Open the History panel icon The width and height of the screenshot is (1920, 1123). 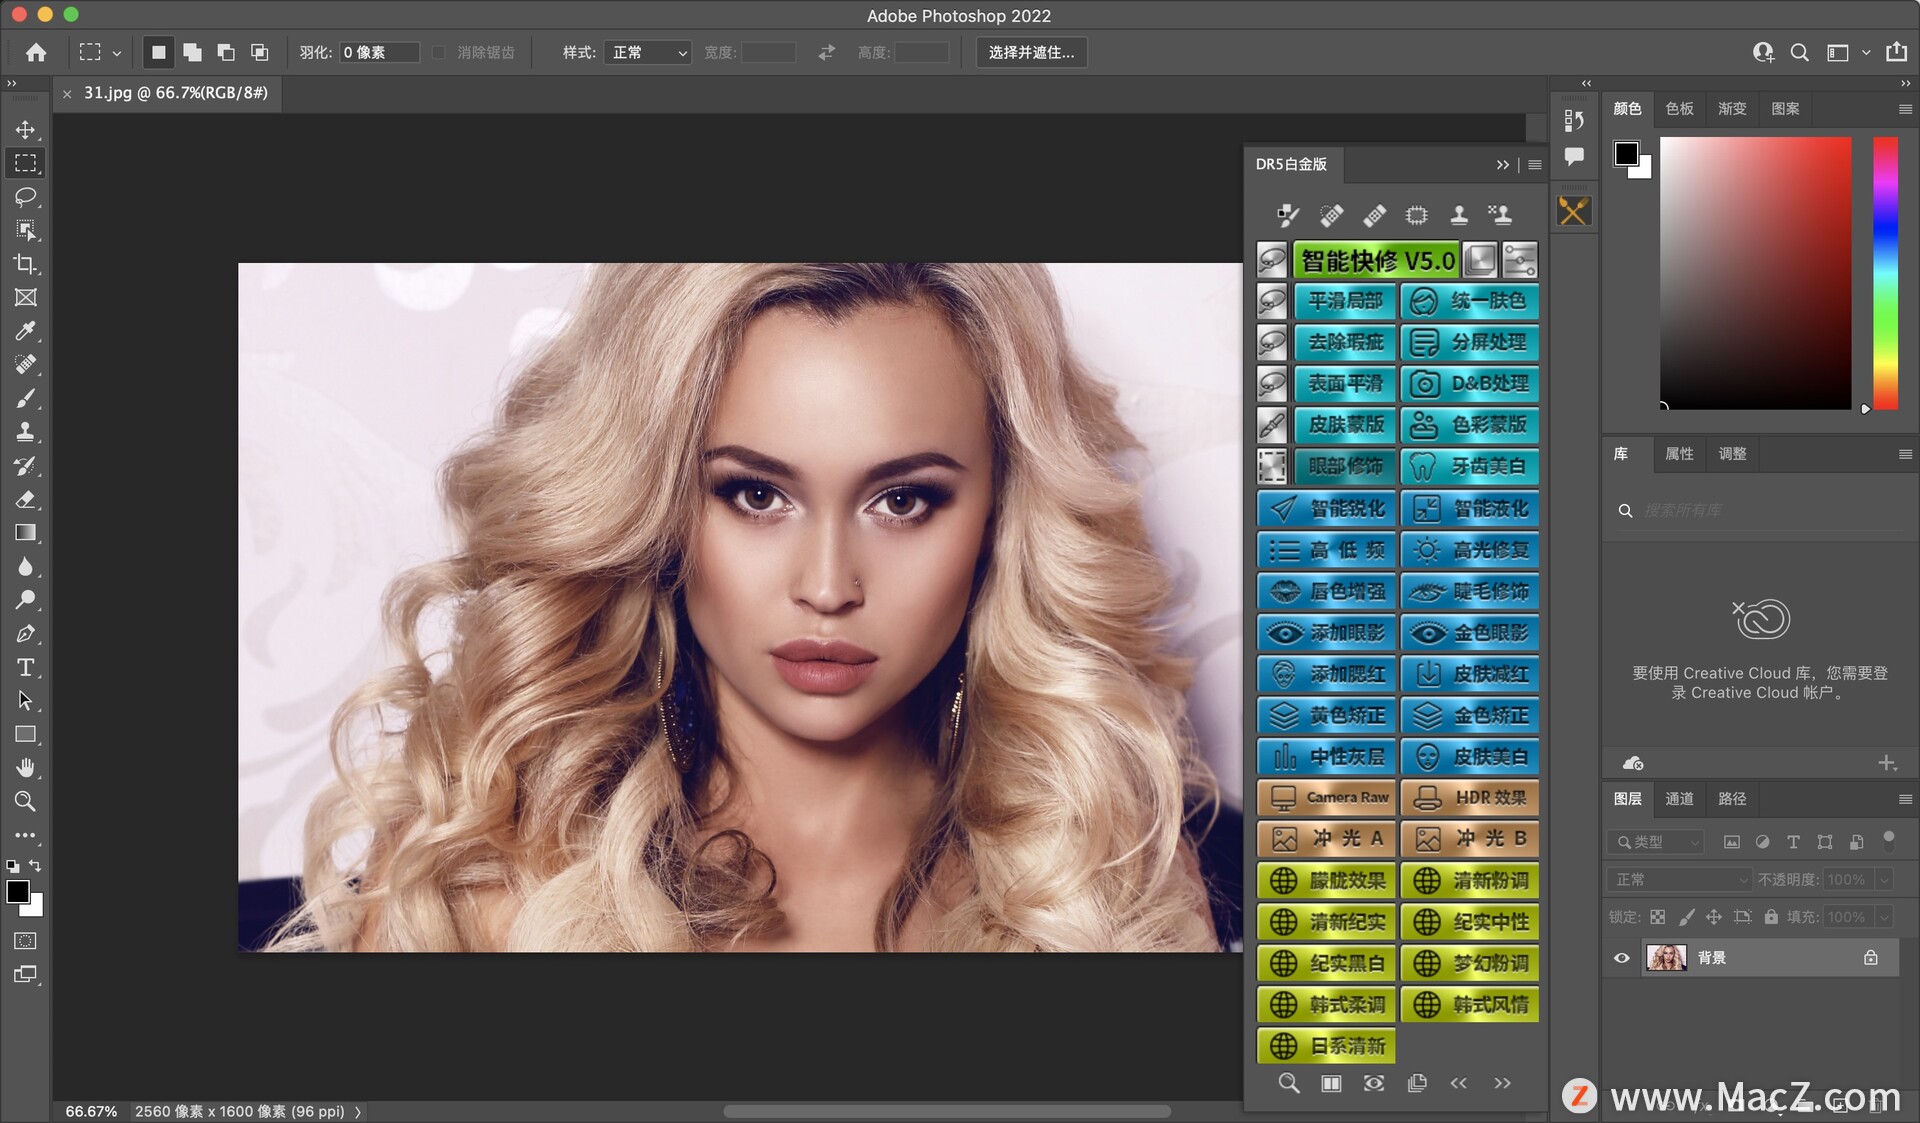point(1574,120)
